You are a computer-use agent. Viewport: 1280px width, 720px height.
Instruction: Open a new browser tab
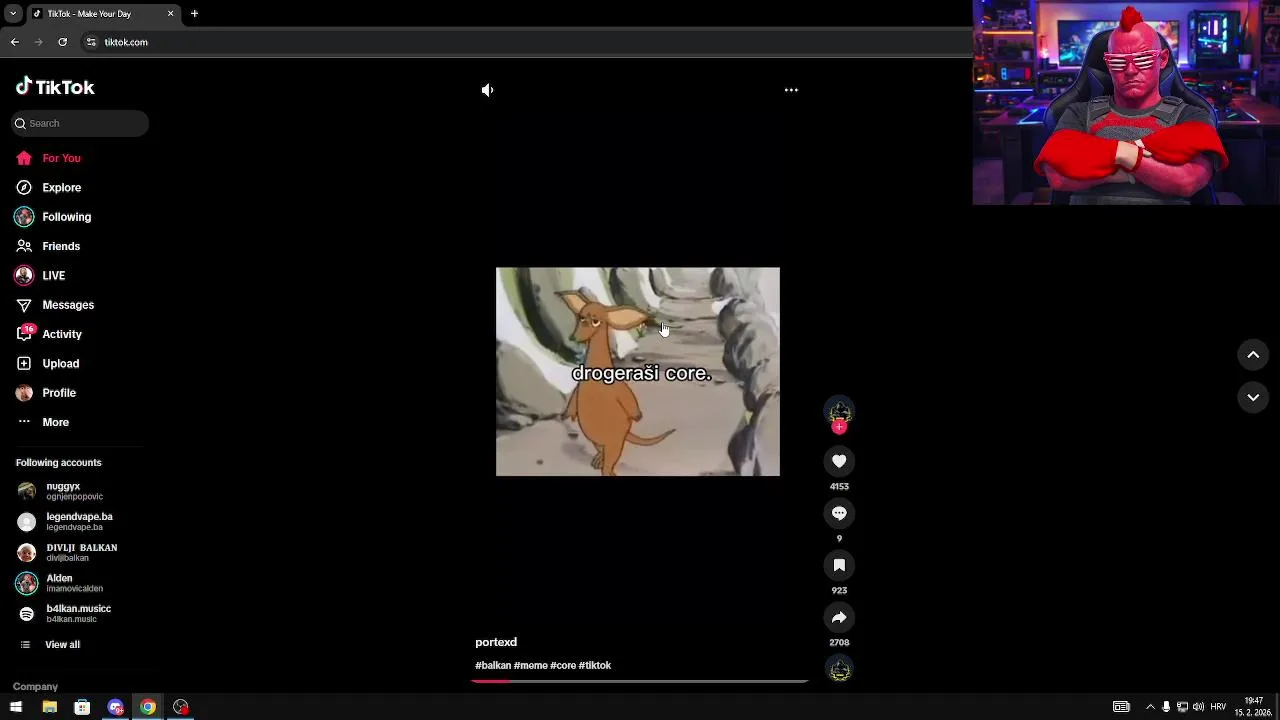pos(194,14)
